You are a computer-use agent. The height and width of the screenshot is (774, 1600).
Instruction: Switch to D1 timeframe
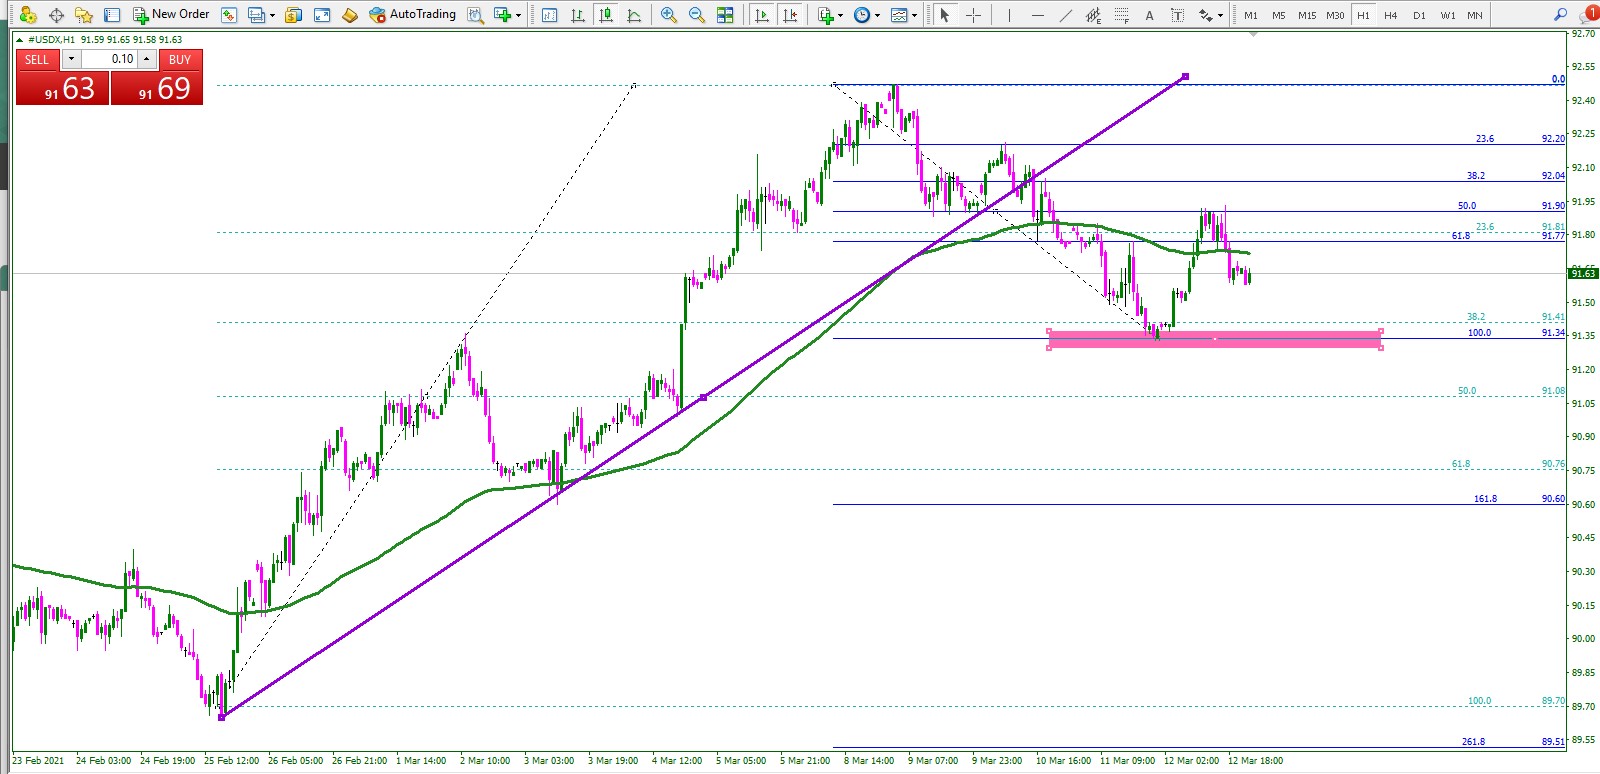pyautogui.click(x=1419, y=15)
